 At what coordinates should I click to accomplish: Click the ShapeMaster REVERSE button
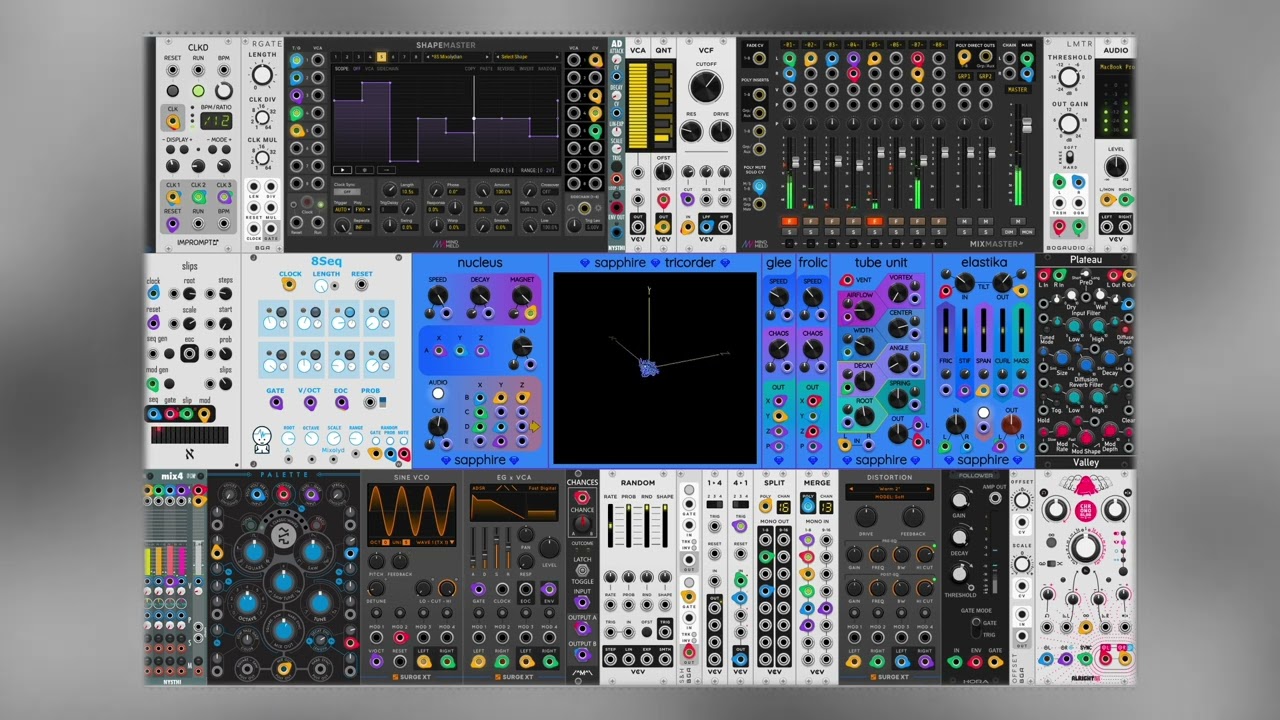(x=506, y=69)
